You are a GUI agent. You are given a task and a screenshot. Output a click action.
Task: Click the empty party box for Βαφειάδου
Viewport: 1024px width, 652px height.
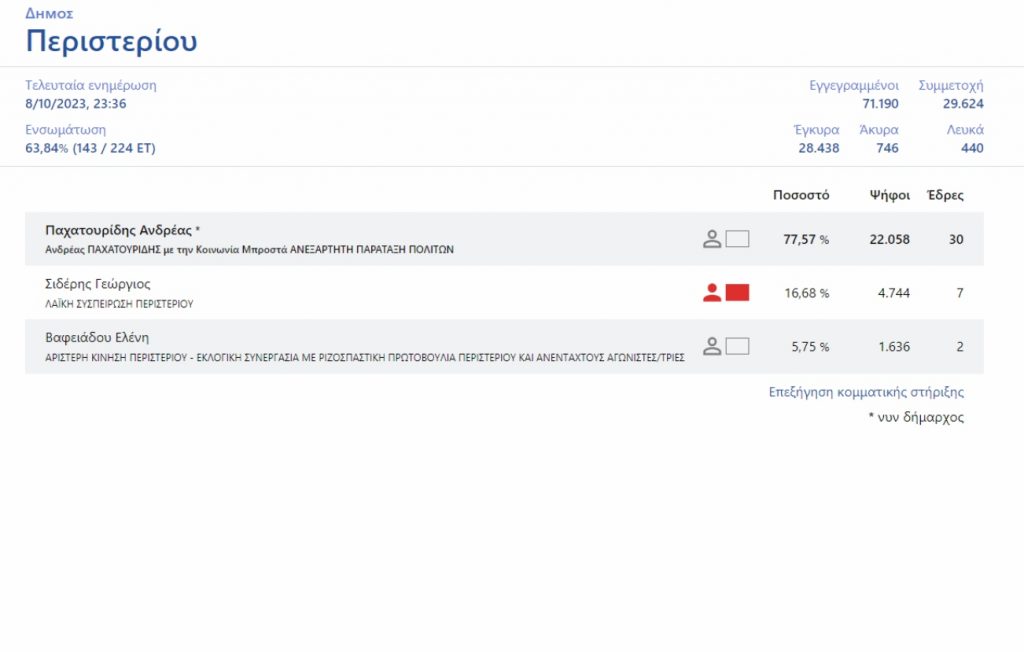[x=737, y=347]
